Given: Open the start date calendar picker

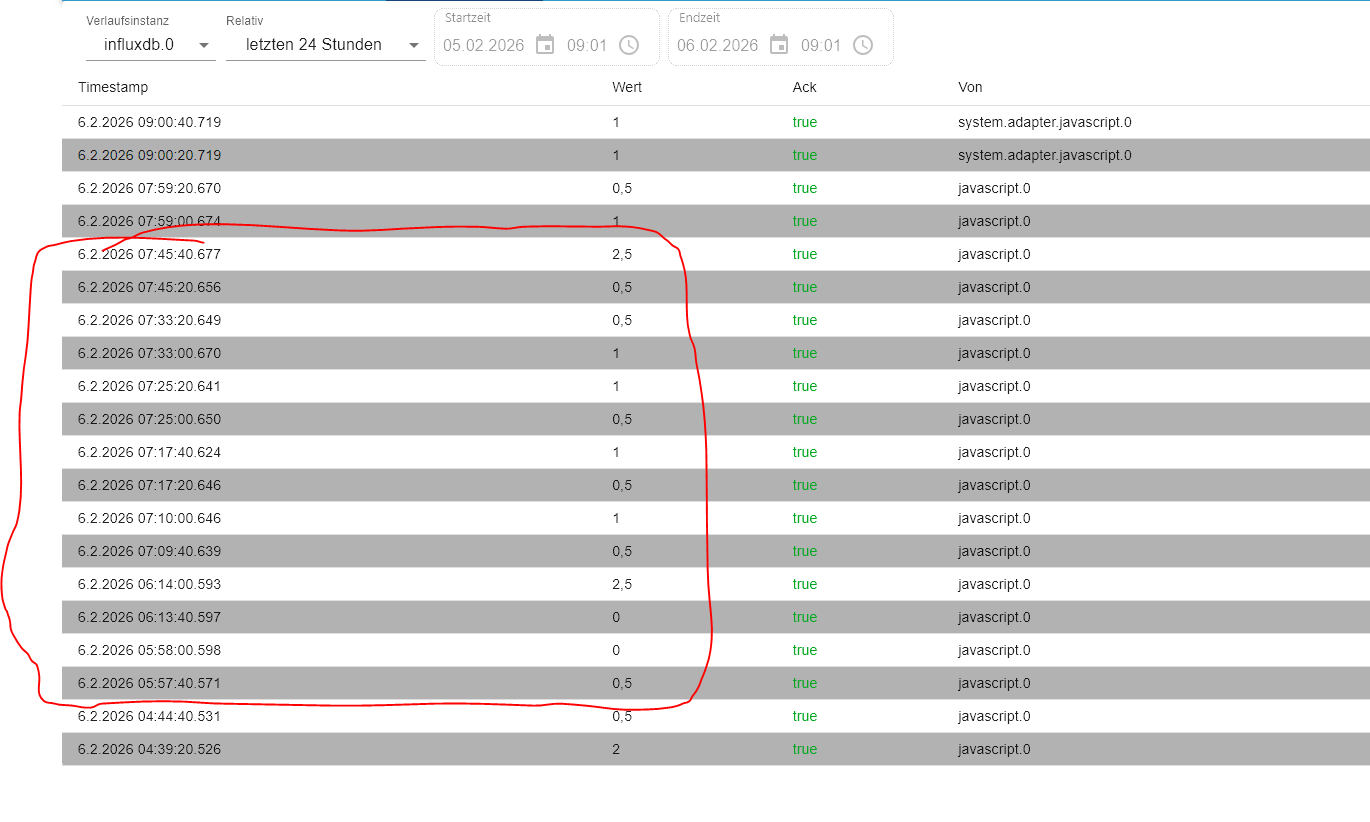Looking at the screenshot, I should pyautogui.click(x=545, y=45).
